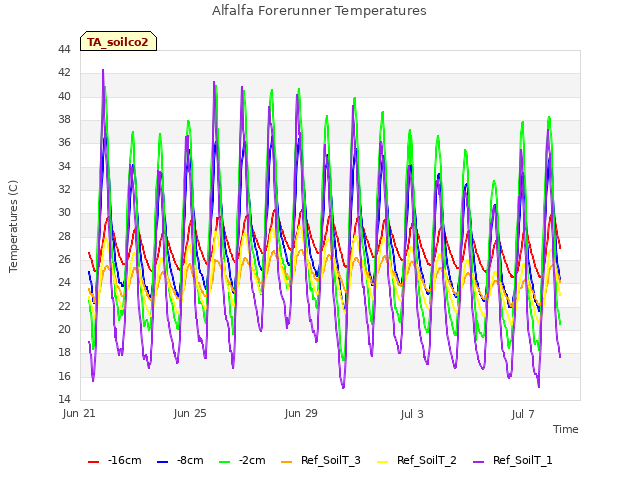Click the Jun 29 x-axis tick label
The width and height of the screenshot is (640, 480).
click(301, 413)
